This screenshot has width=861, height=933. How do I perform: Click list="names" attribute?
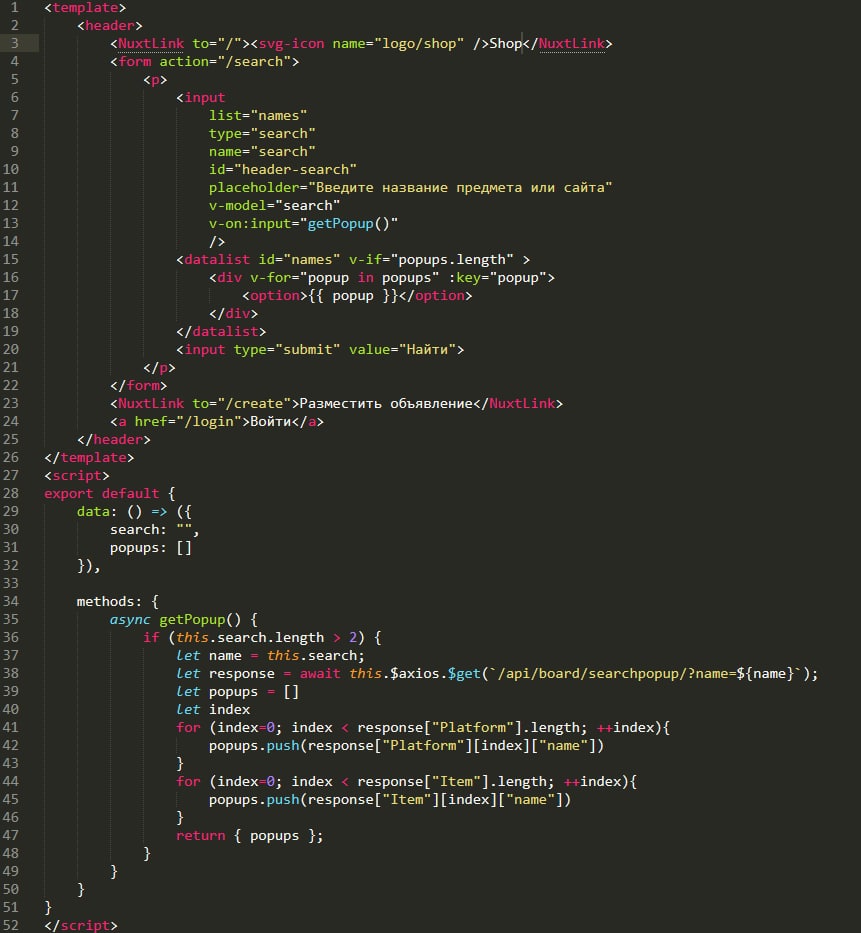(x=258, y=115)
